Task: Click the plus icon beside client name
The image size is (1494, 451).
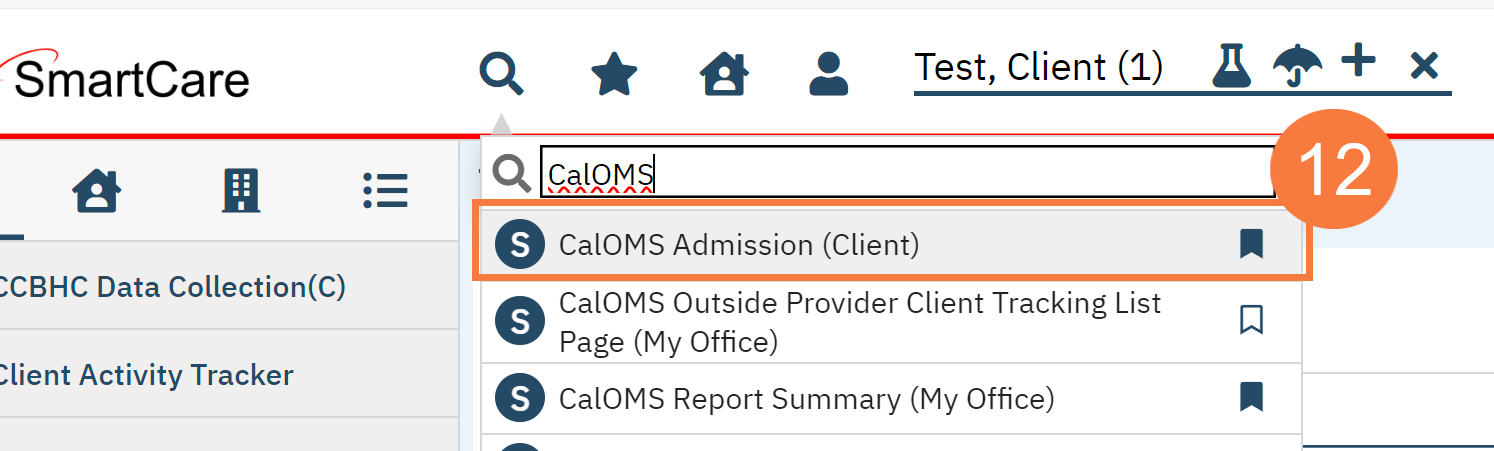Action: [1358, 64]
